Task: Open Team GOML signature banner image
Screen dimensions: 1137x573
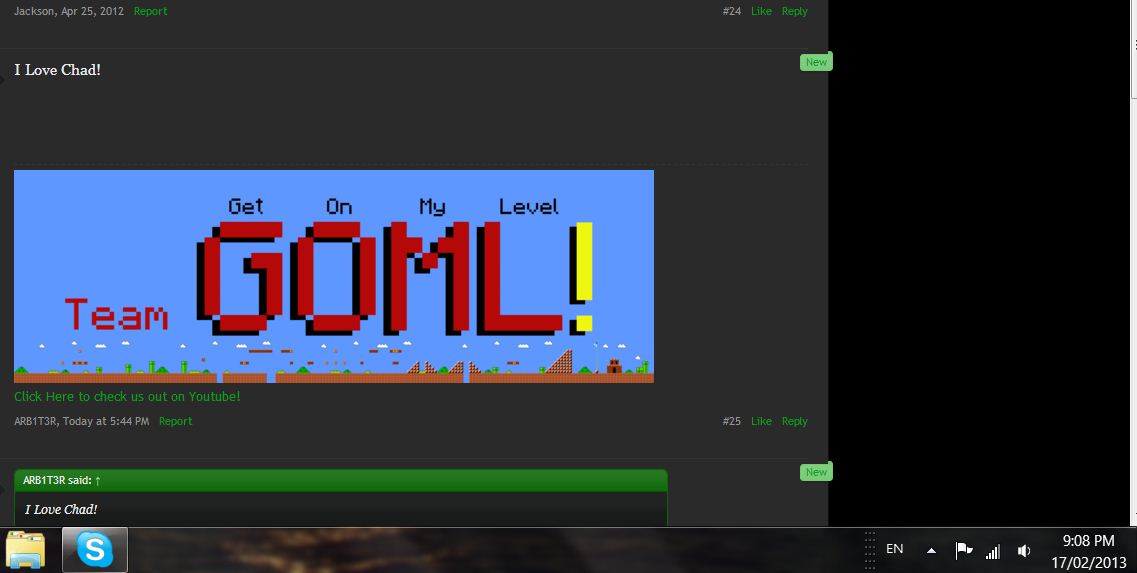Action: point(334,276)
